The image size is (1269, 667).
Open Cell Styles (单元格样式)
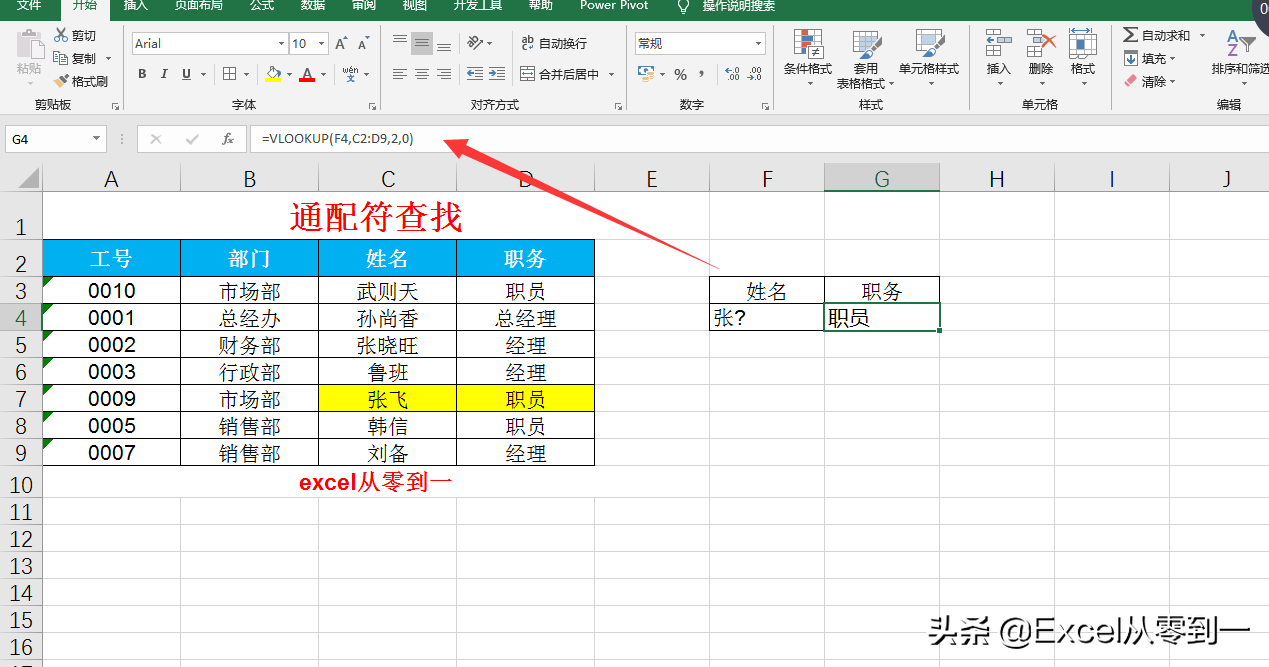tap(929, 58)
